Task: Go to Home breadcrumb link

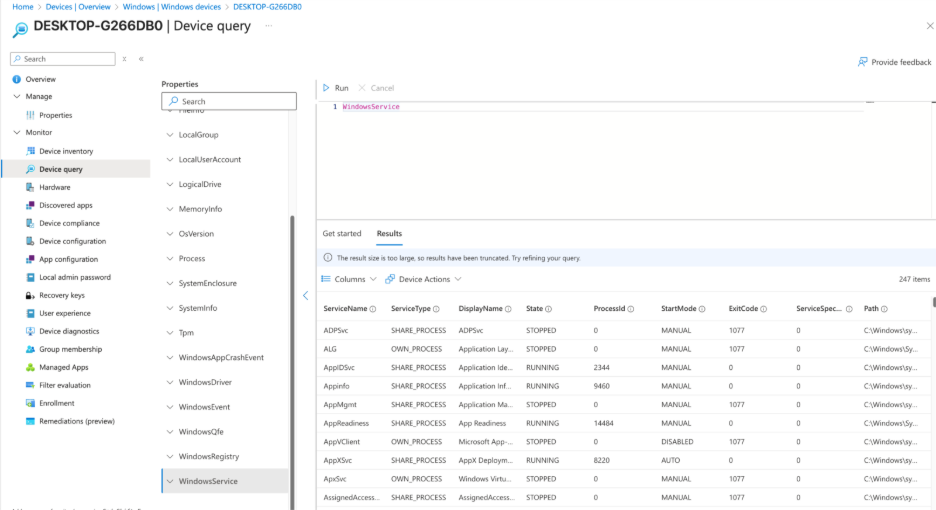Action: pyautogui.click(x=22, y=7)
